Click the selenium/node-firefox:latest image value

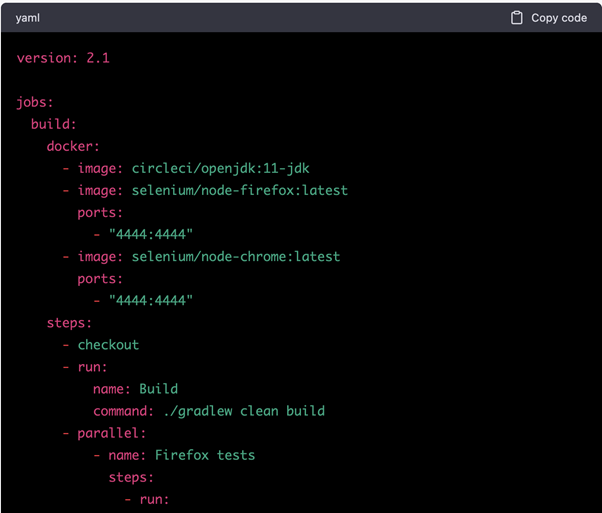point(240,190)
